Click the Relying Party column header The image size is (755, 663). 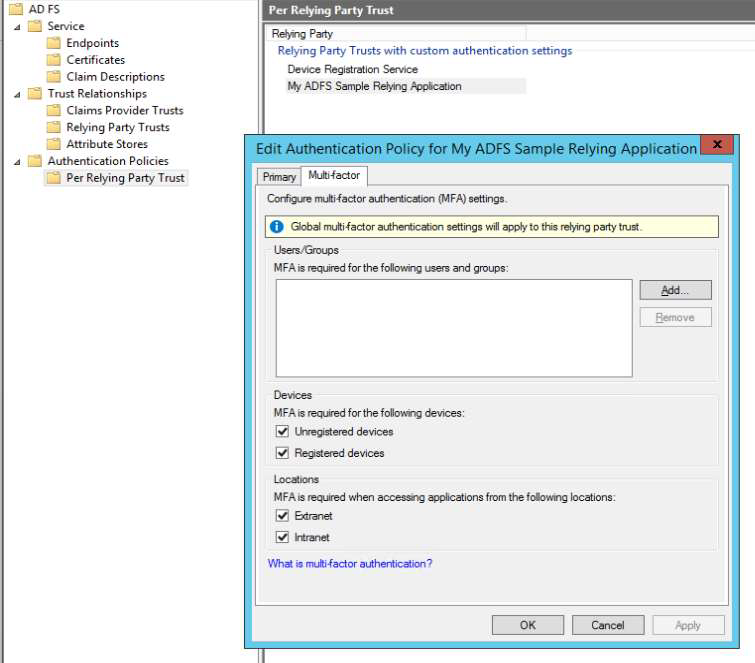396,34
